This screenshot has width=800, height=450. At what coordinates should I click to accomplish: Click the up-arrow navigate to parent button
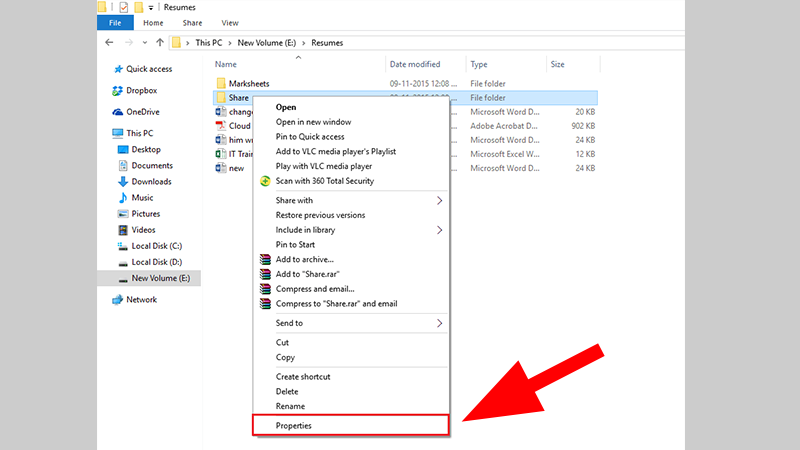point(160,43)
